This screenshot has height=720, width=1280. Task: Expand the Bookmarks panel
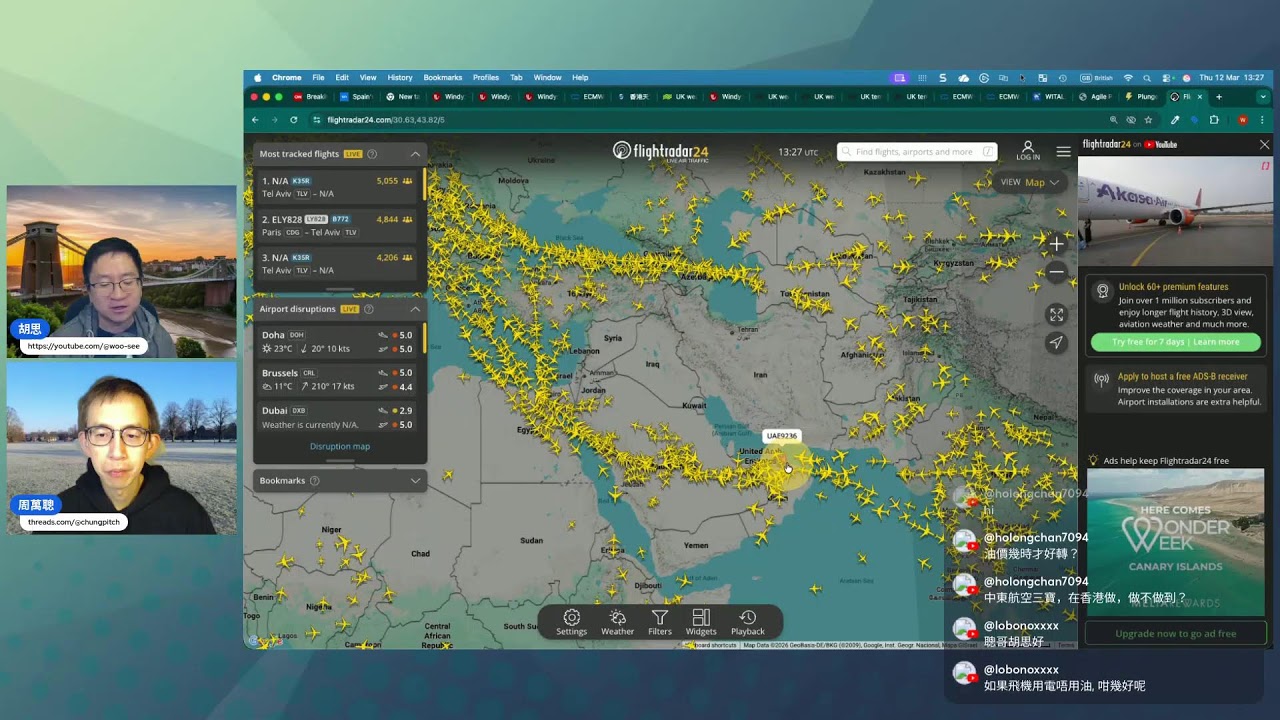415,481
